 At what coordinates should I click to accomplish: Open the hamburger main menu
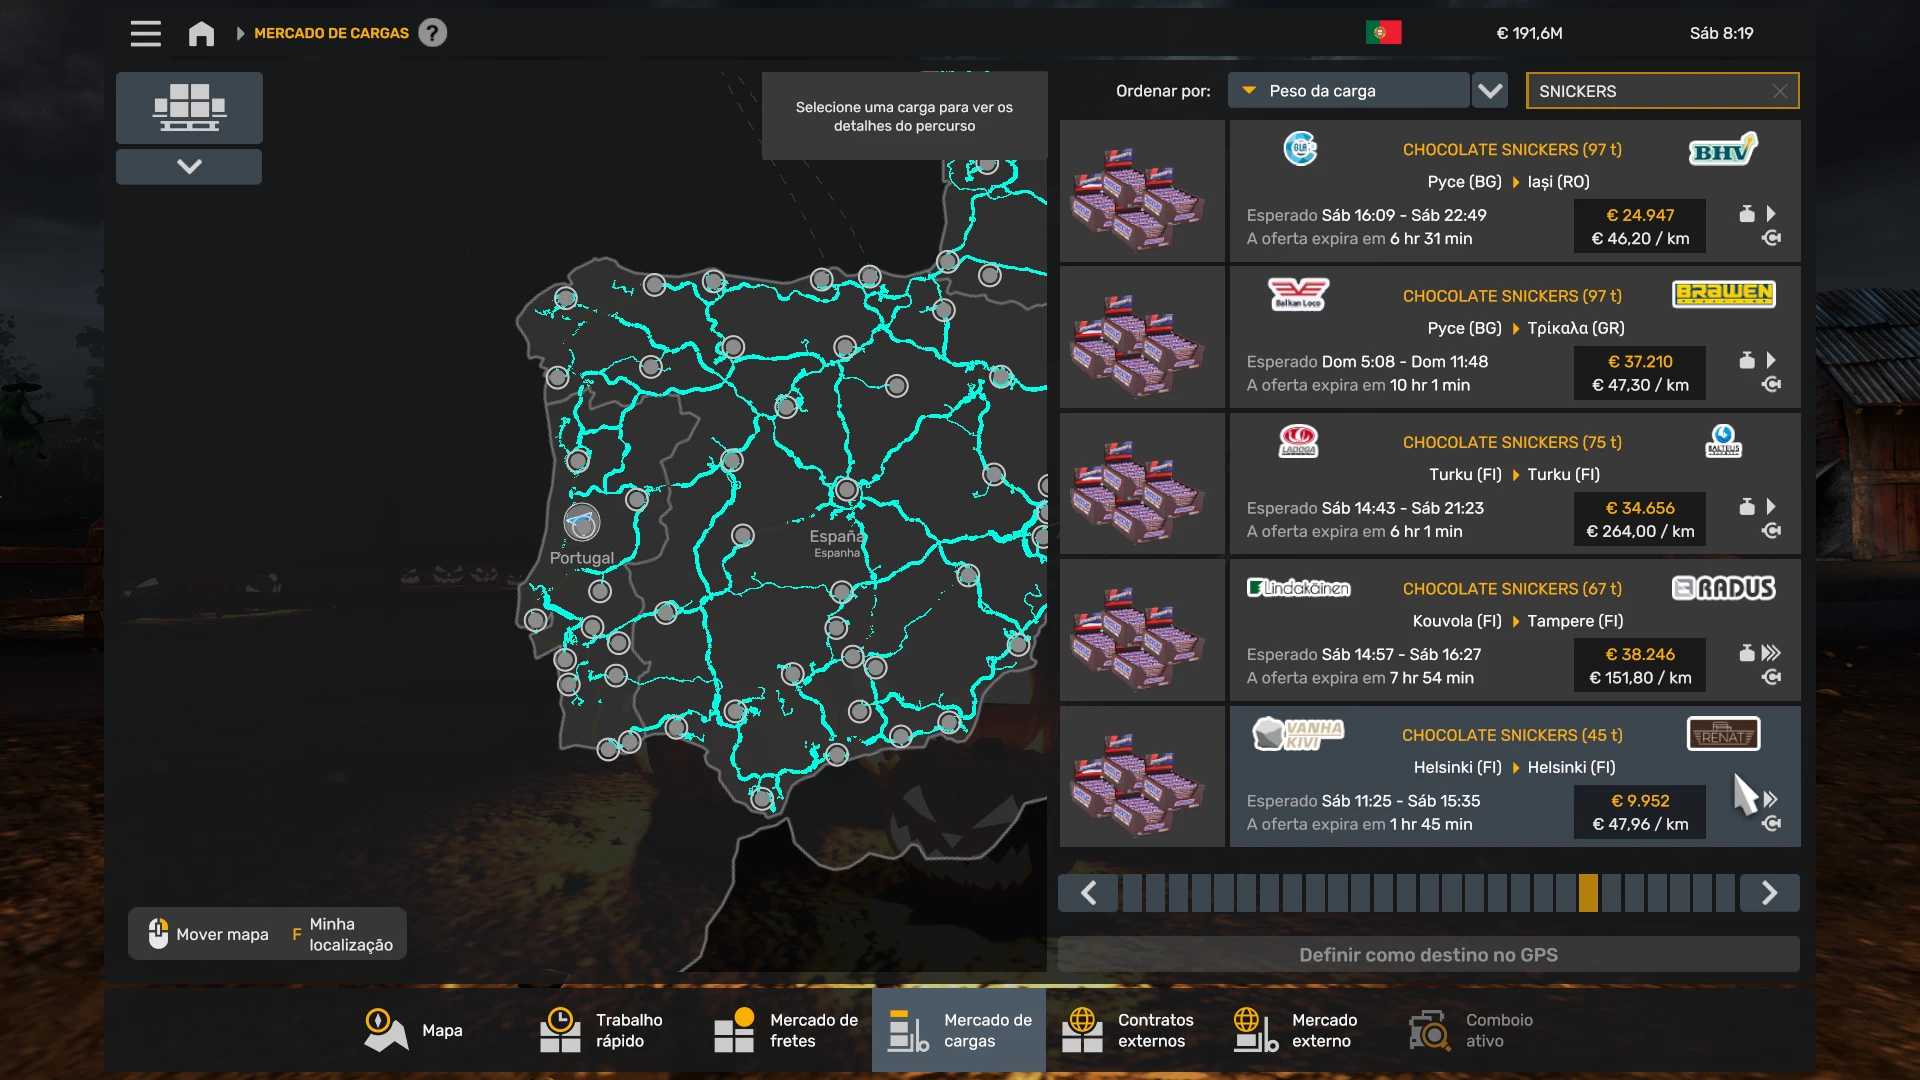point(145,33)
